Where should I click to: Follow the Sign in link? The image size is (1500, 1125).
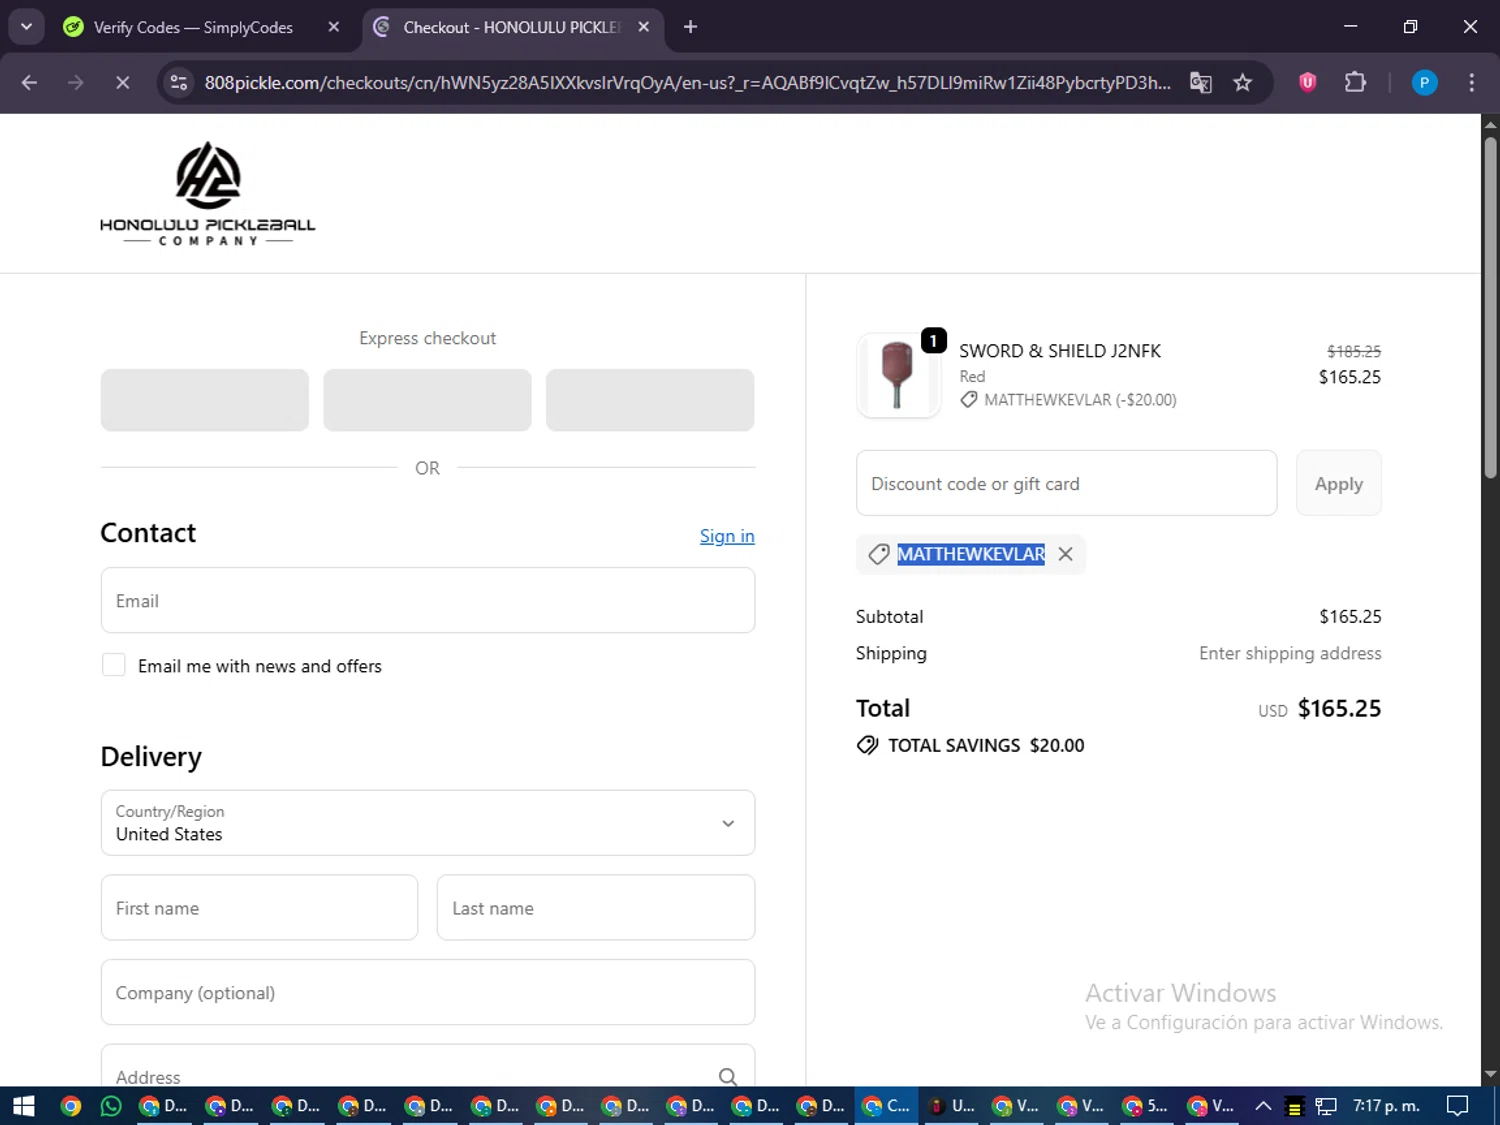(727, 536)
